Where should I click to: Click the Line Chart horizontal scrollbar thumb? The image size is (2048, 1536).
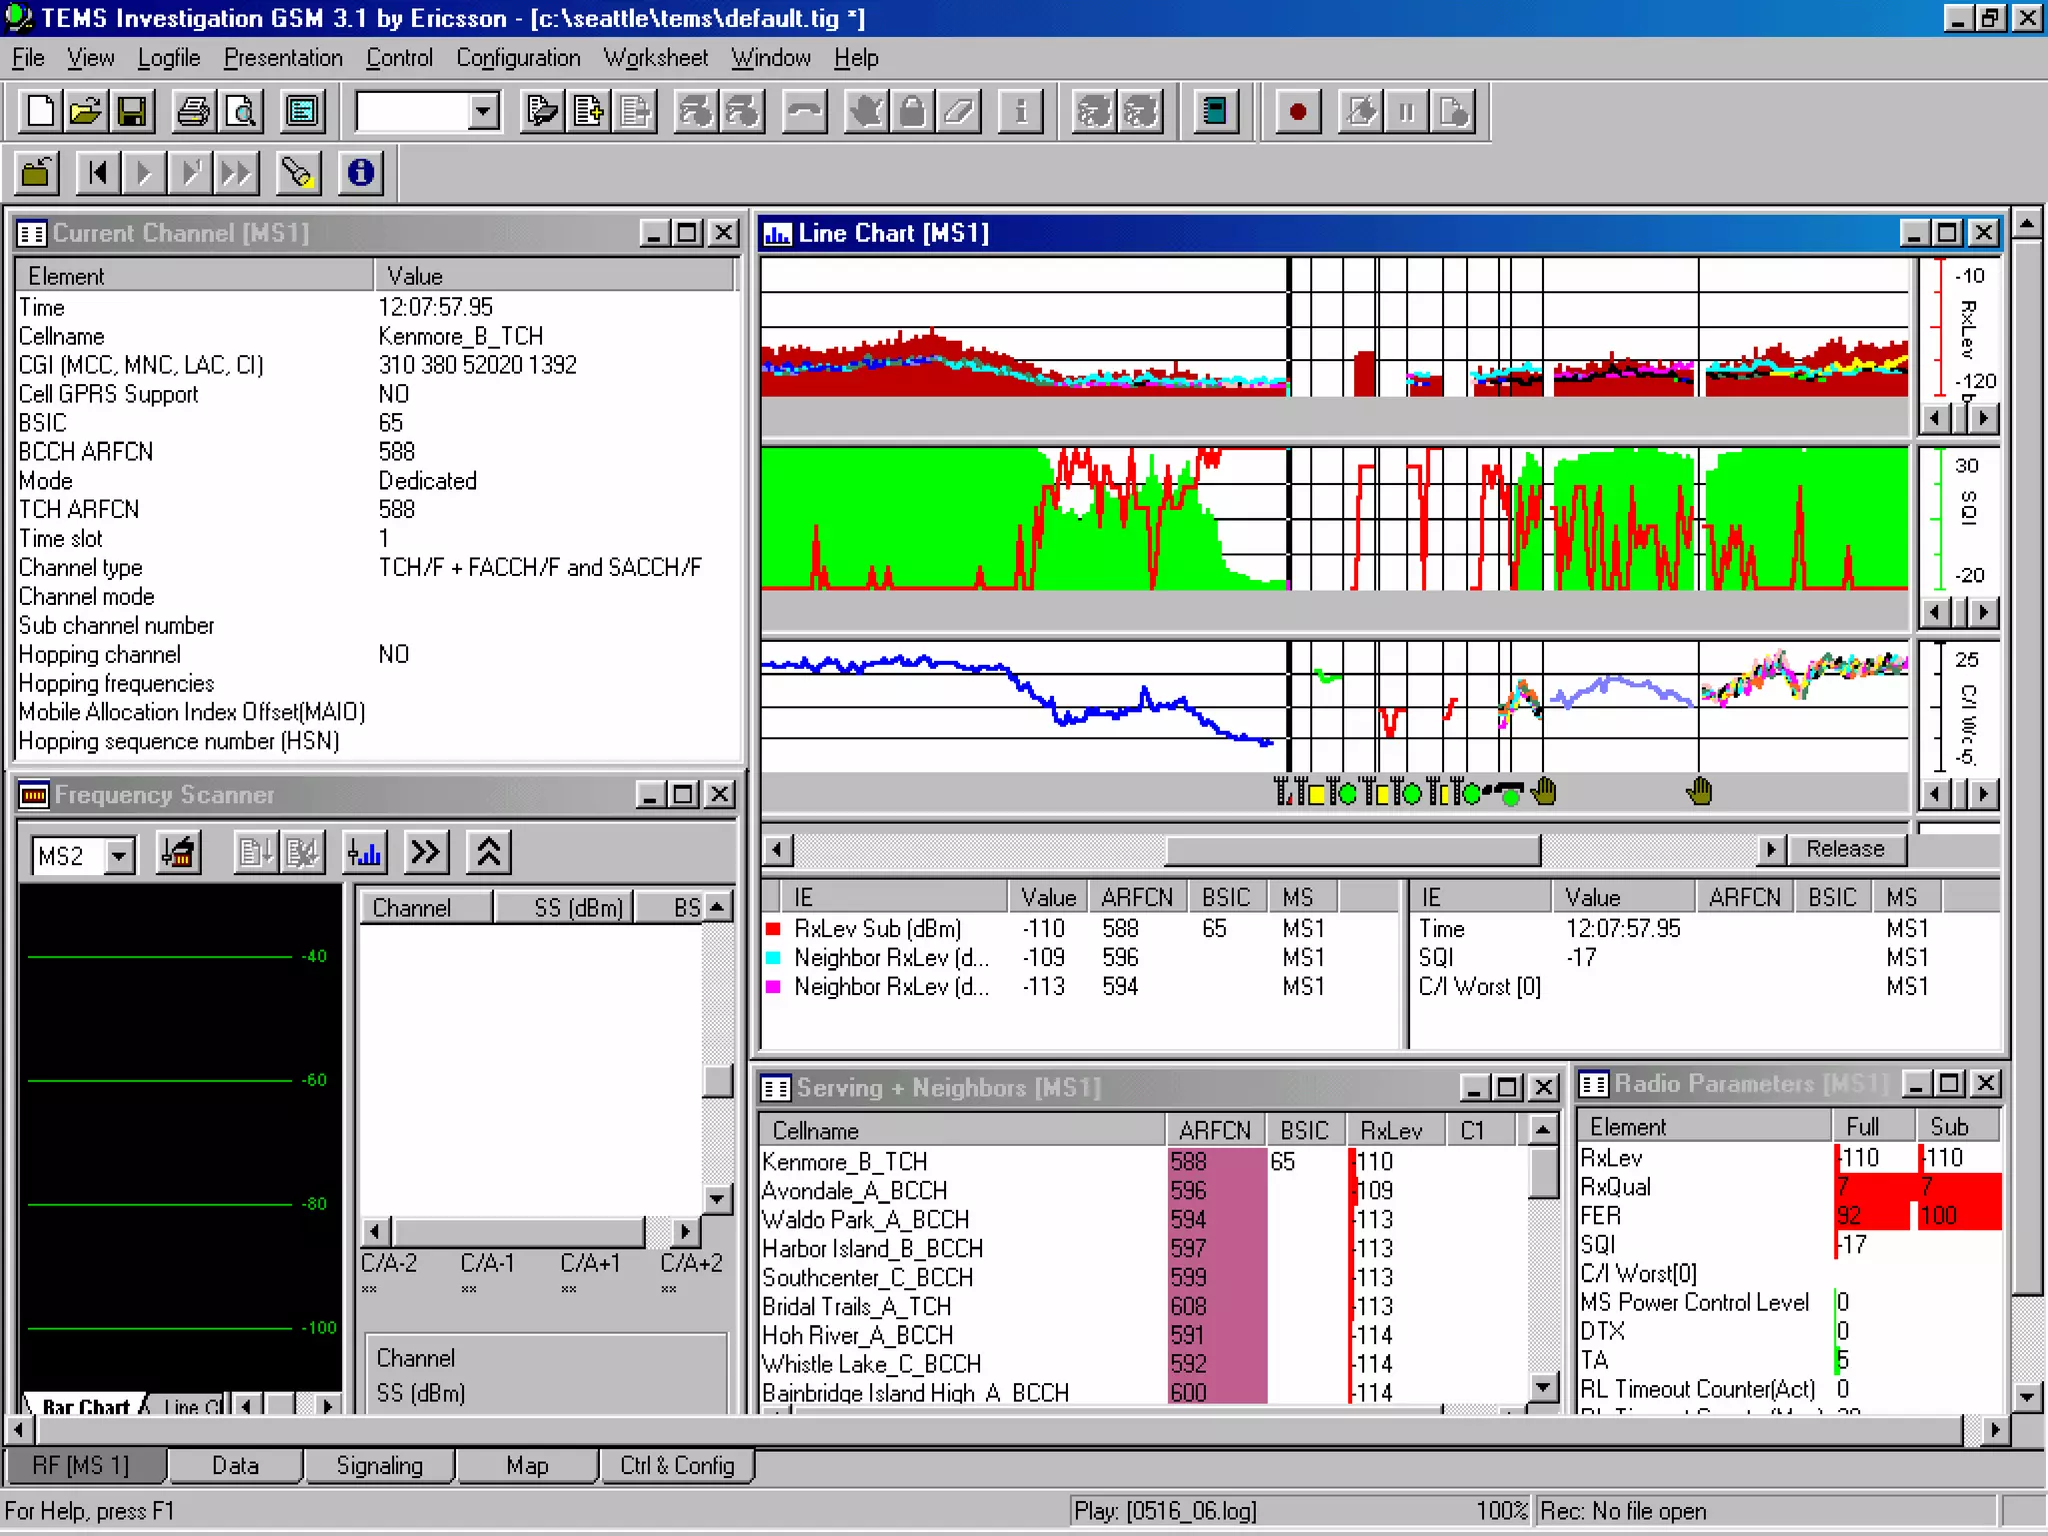tap(1352, 851)
